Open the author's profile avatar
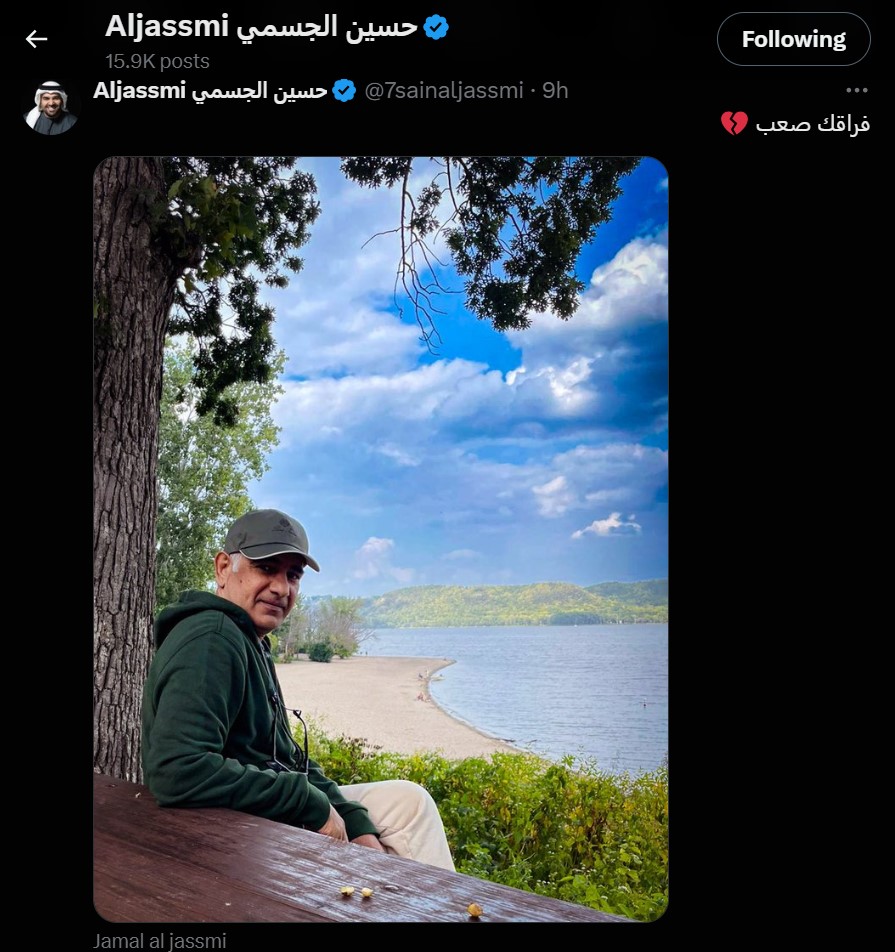This screenshot has width=895, height=952. point(52,107)
